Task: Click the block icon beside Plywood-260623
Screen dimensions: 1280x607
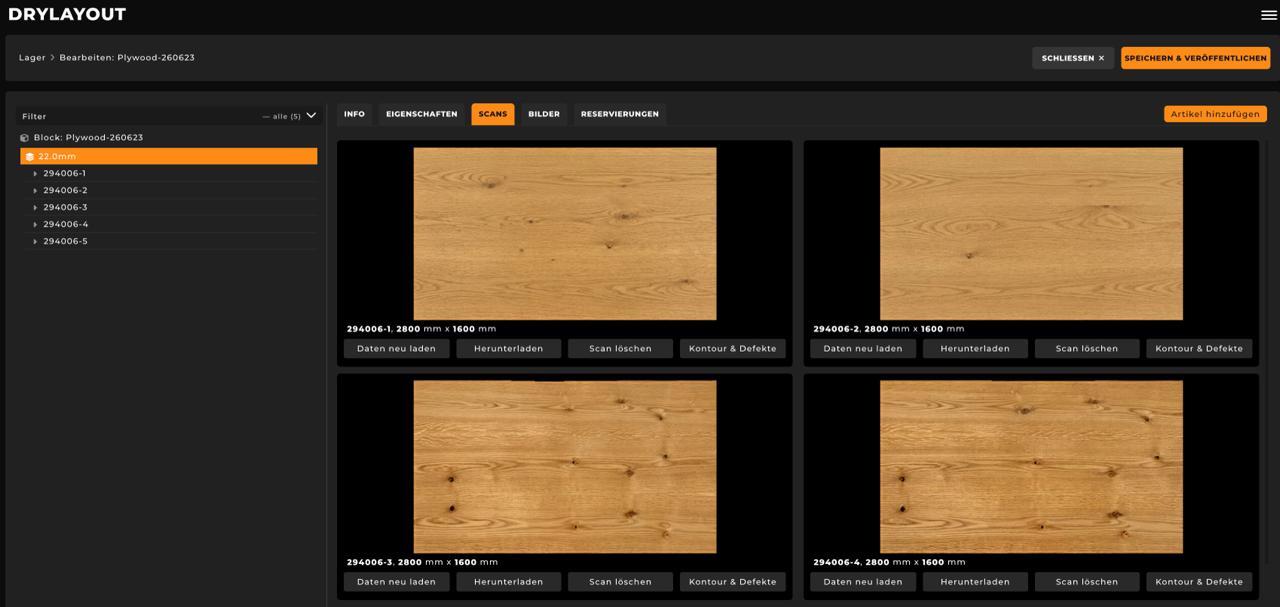Action: coord(25,138)
